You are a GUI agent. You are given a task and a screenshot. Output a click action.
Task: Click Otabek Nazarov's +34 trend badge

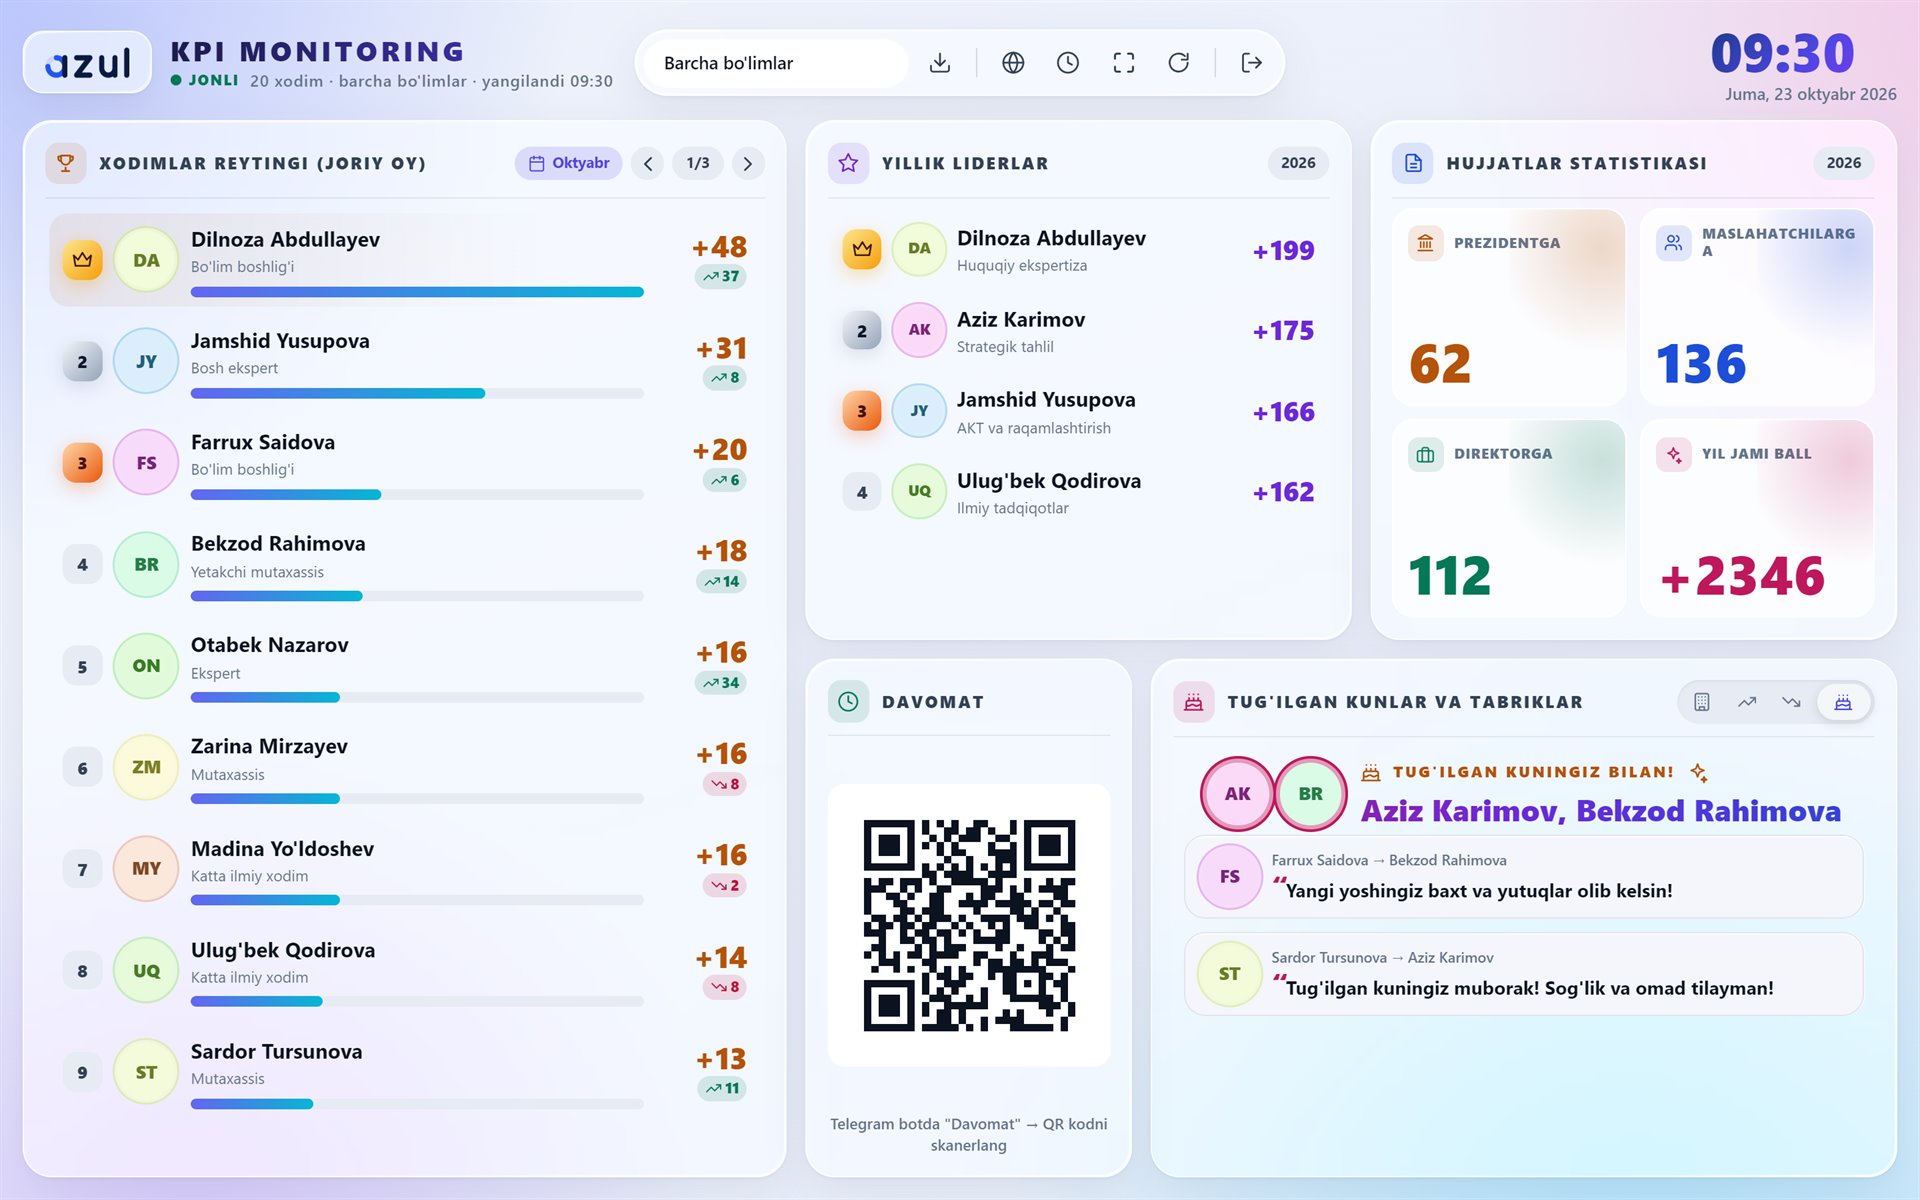(721, 683)
